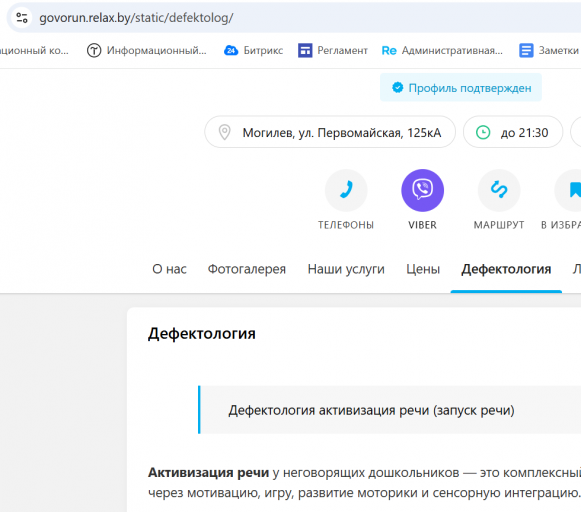Click the Re icon of Административная bookmark

[x=389, y=50]
